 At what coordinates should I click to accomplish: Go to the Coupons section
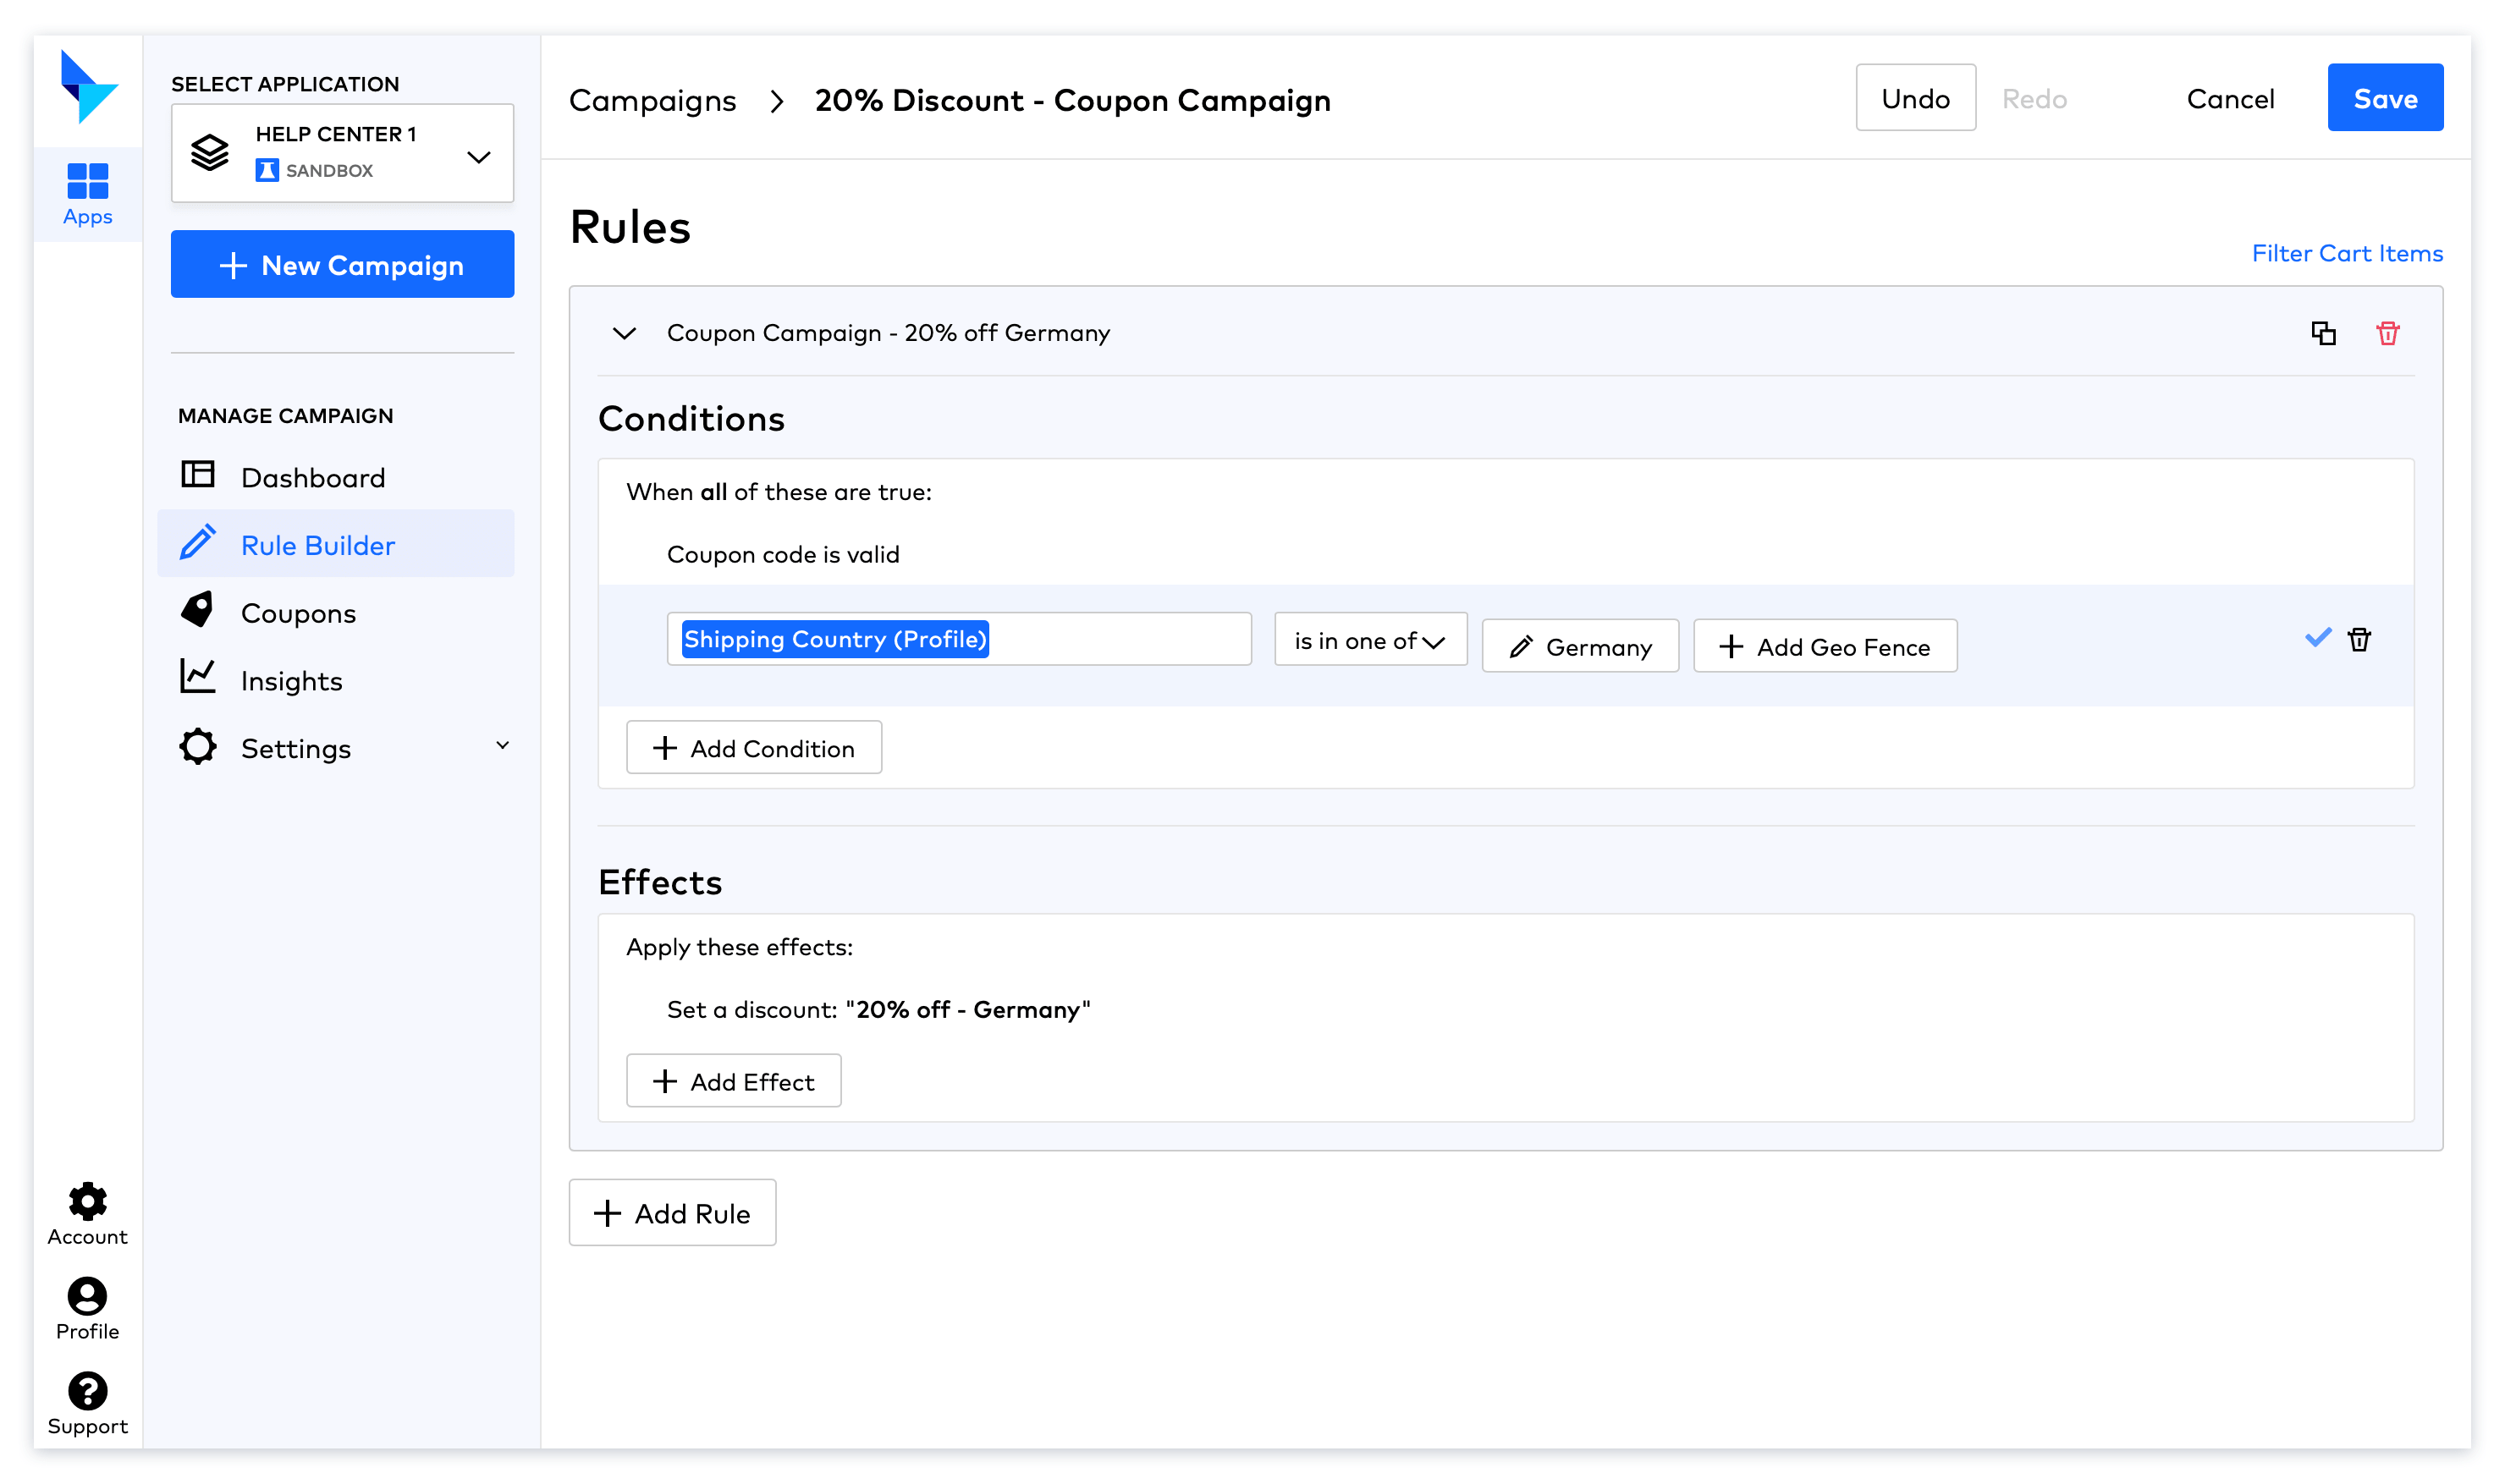298,613
